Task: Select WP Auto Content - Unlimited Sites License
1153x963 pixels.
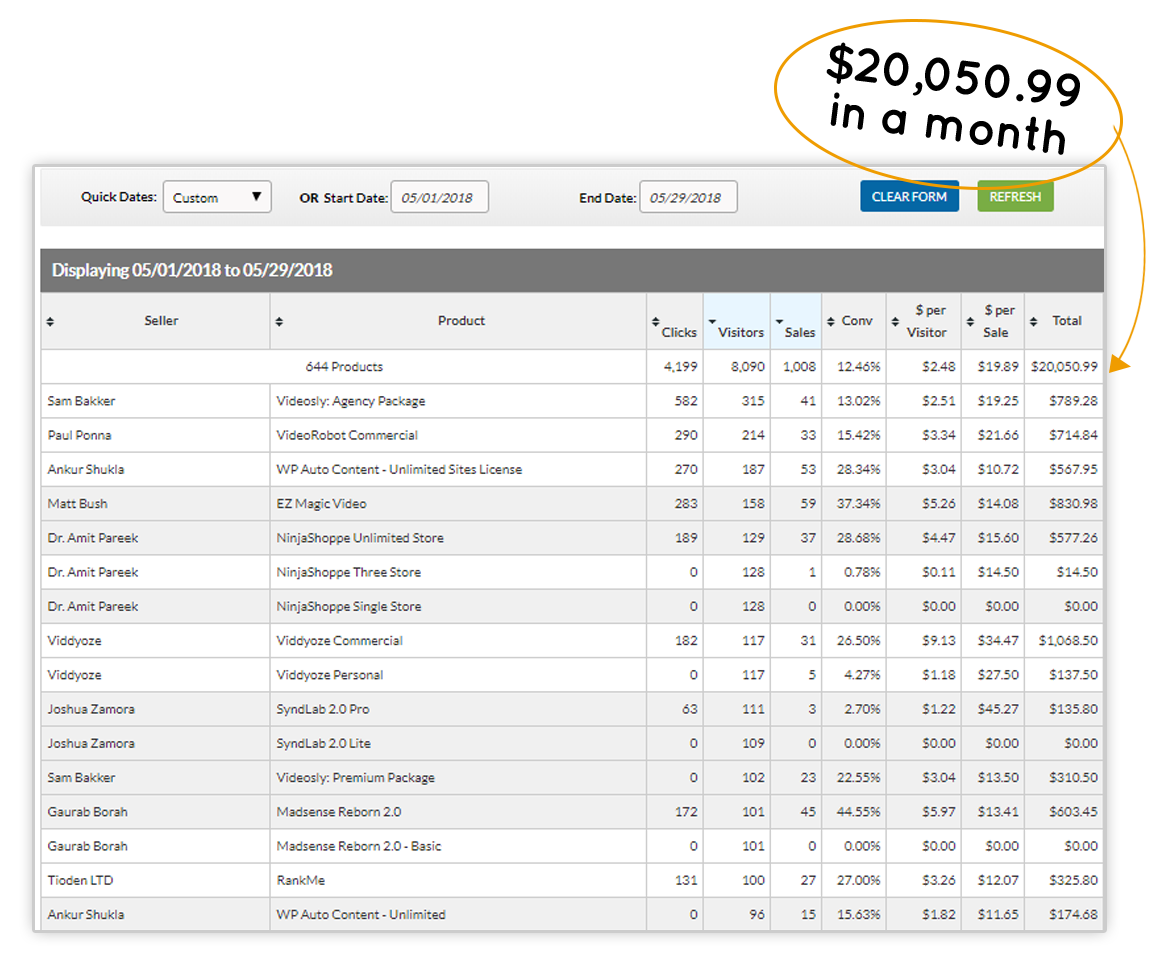Action: [458, 470]
